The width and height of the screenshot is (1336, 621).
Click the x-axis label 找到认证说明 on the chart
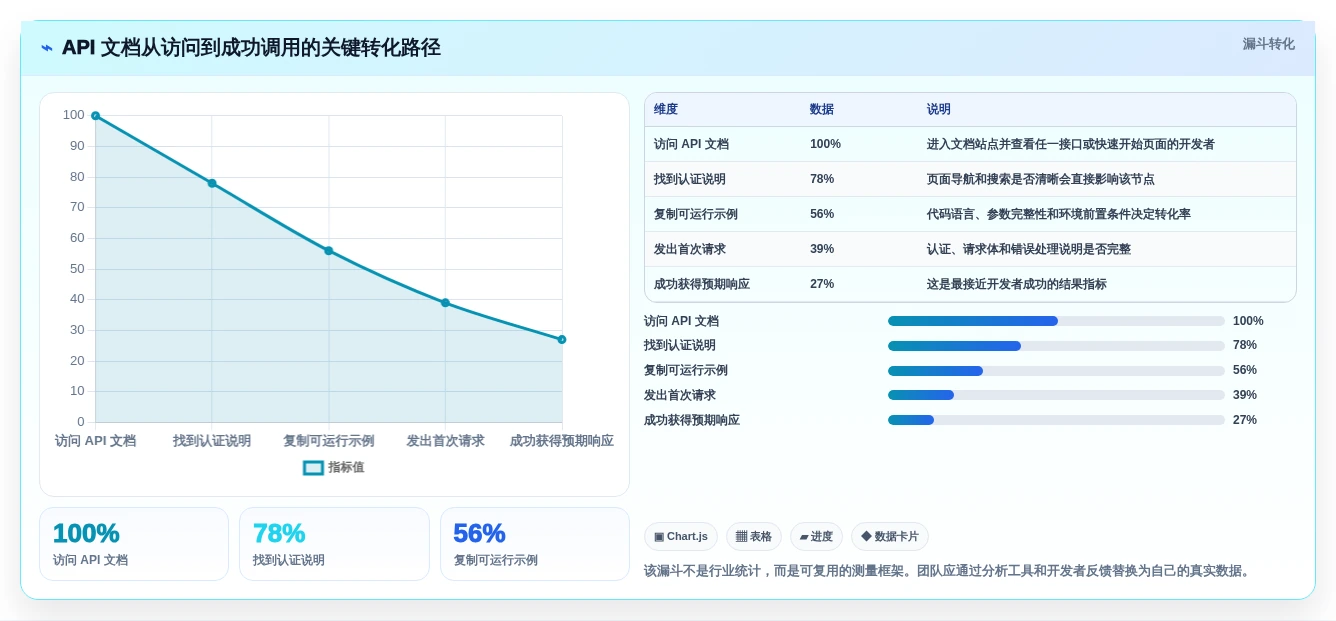pos(212,441)
